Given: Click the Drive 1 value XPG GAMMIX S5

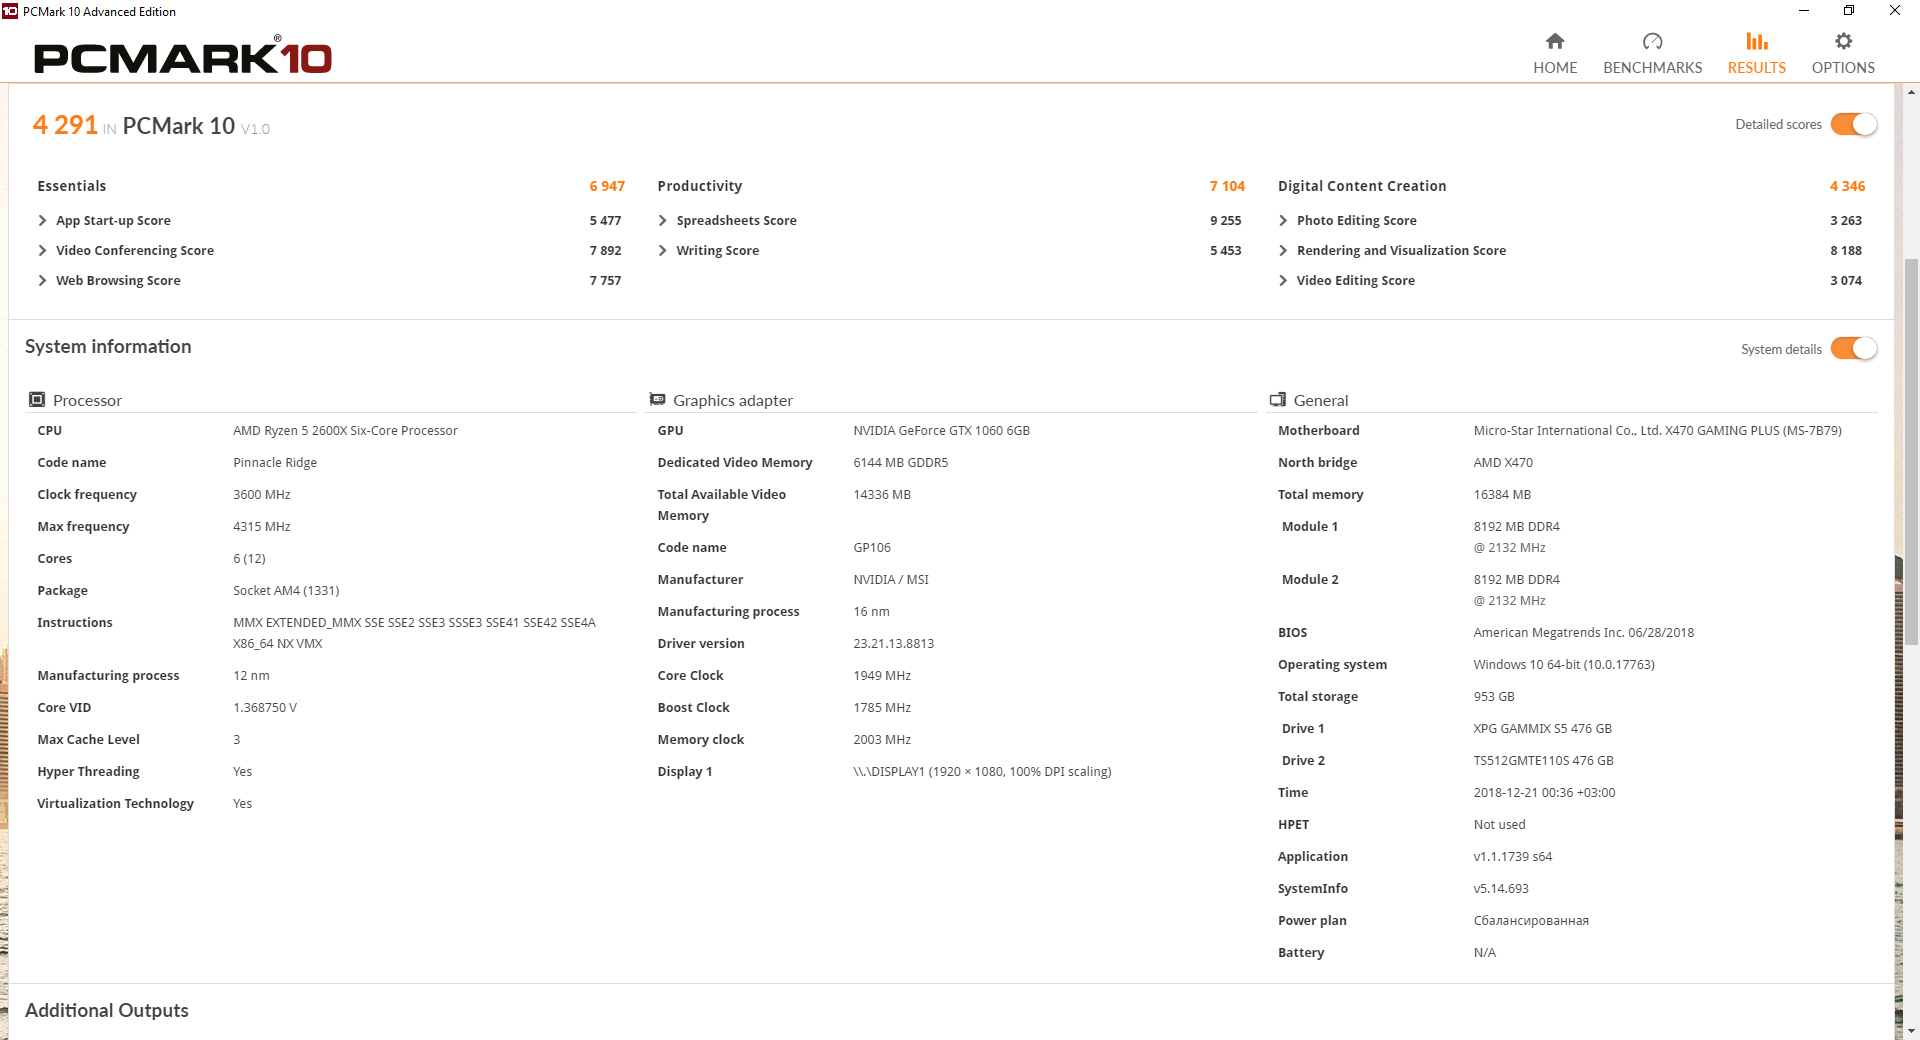Looking at the screenshot, I should pos(1543,729).
